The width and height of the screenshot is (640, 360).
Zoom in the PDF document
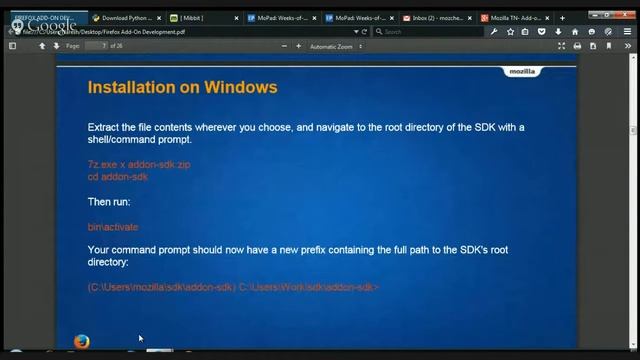[298, 46]
